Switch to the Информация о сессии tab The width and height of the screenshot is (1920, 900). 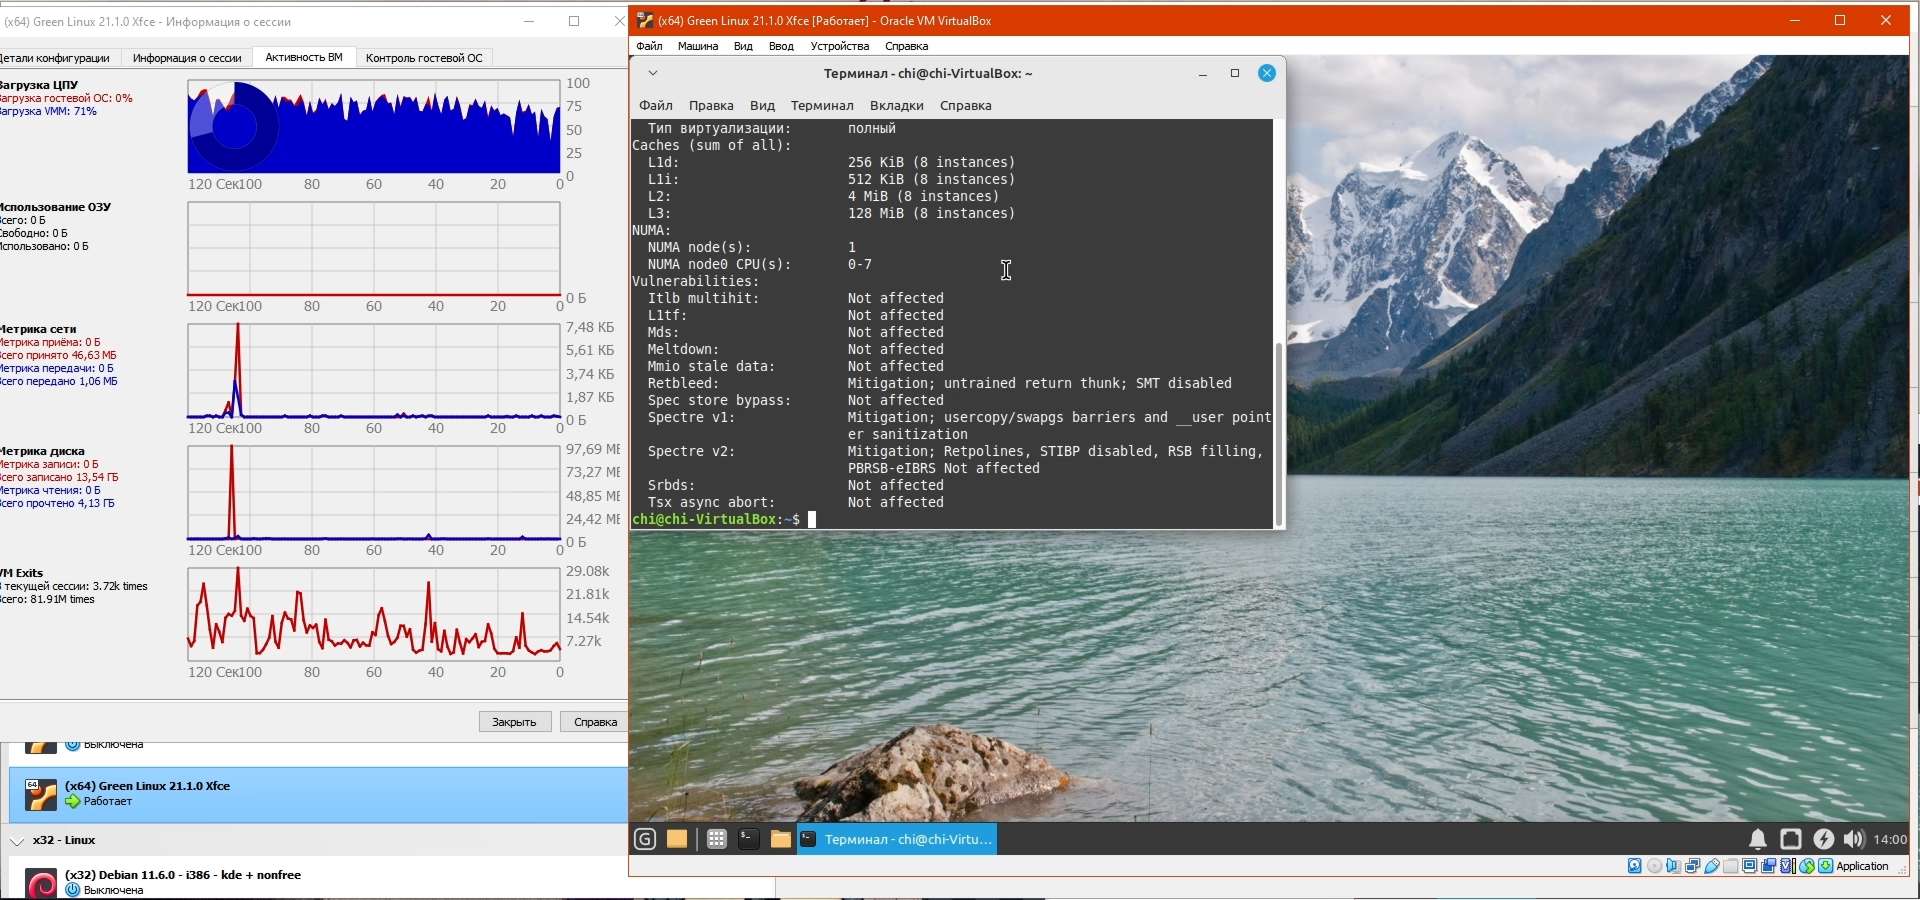(x=187, y=58)
